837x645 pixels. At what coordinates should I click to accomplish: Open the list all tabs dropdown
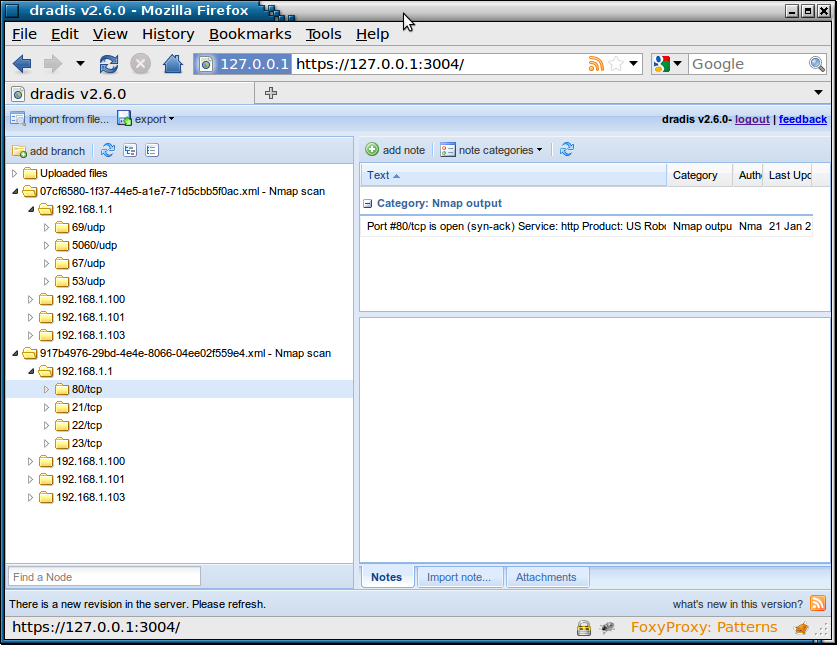point(818,92)
